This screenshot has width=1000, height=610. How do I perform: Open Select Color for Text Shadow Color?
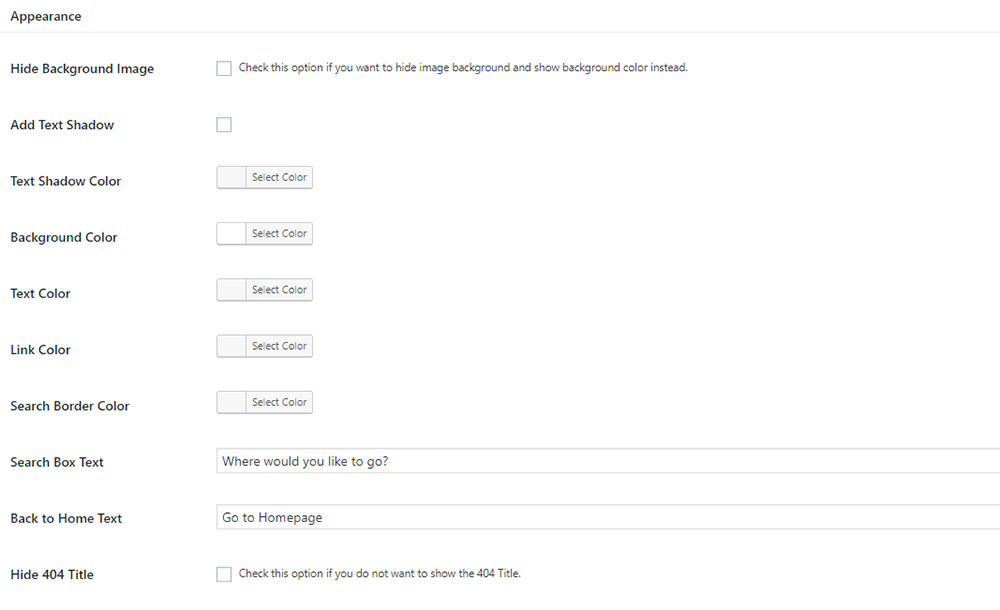click(279, 177)
